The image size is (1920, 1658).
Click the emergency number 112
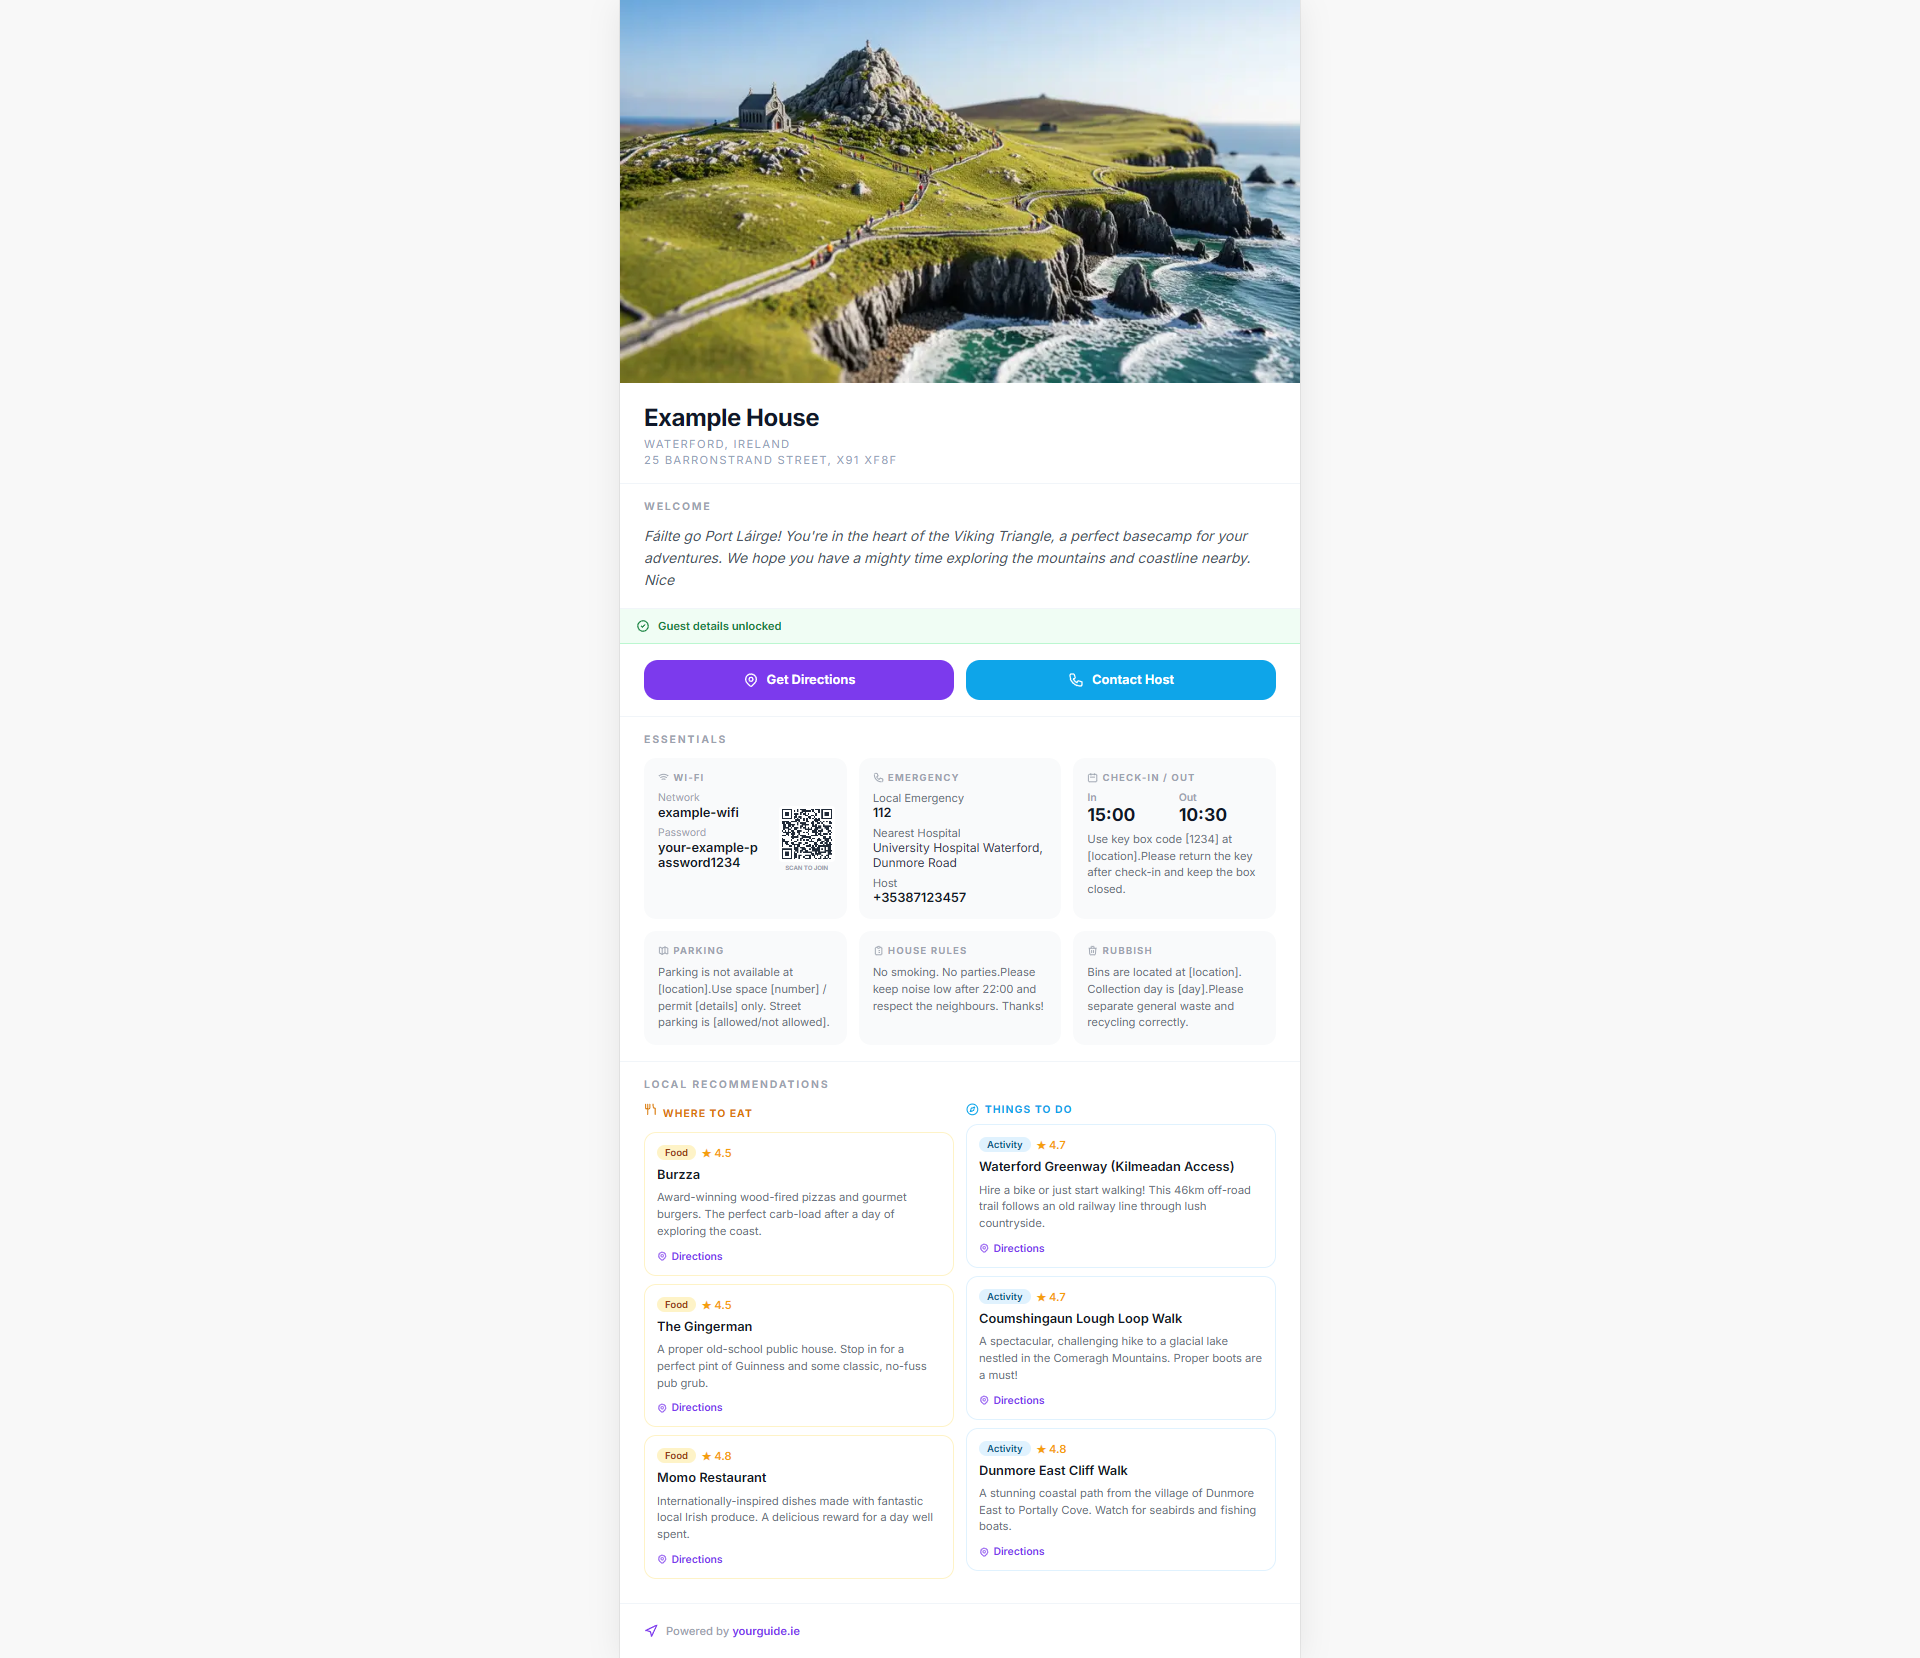882,813
